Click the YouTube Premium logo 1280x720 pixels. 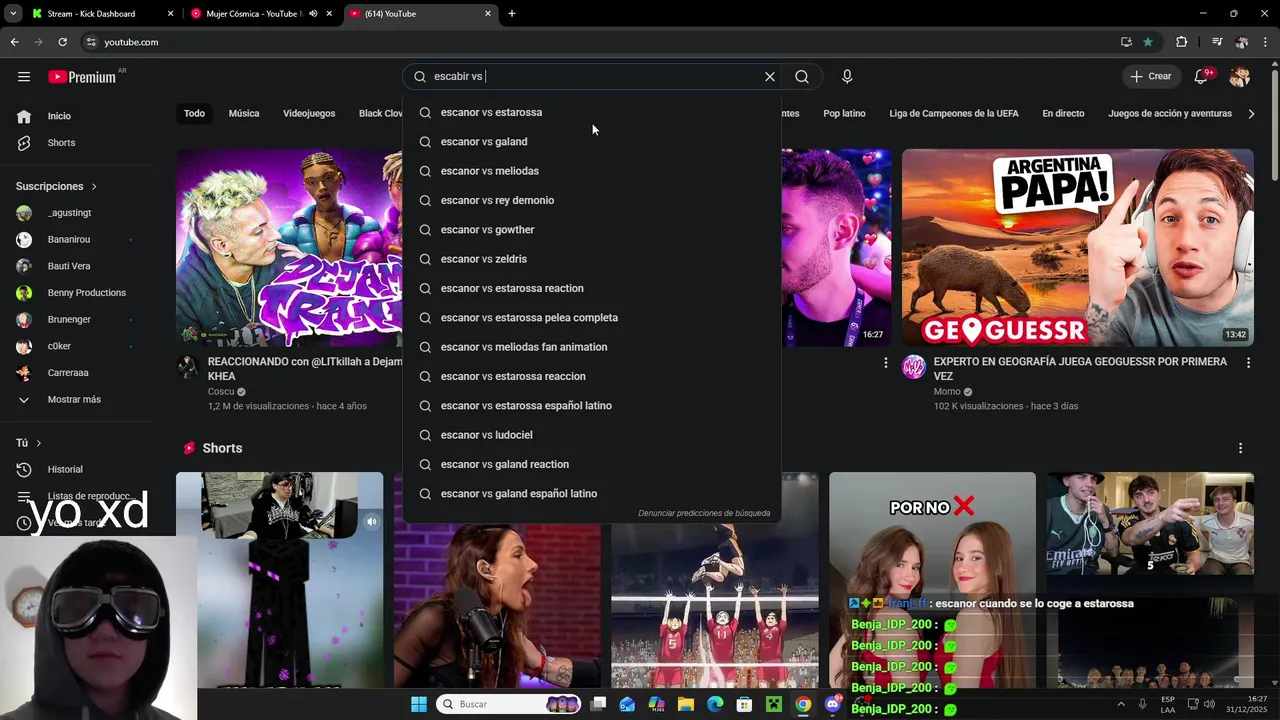[x=82, y=77]
